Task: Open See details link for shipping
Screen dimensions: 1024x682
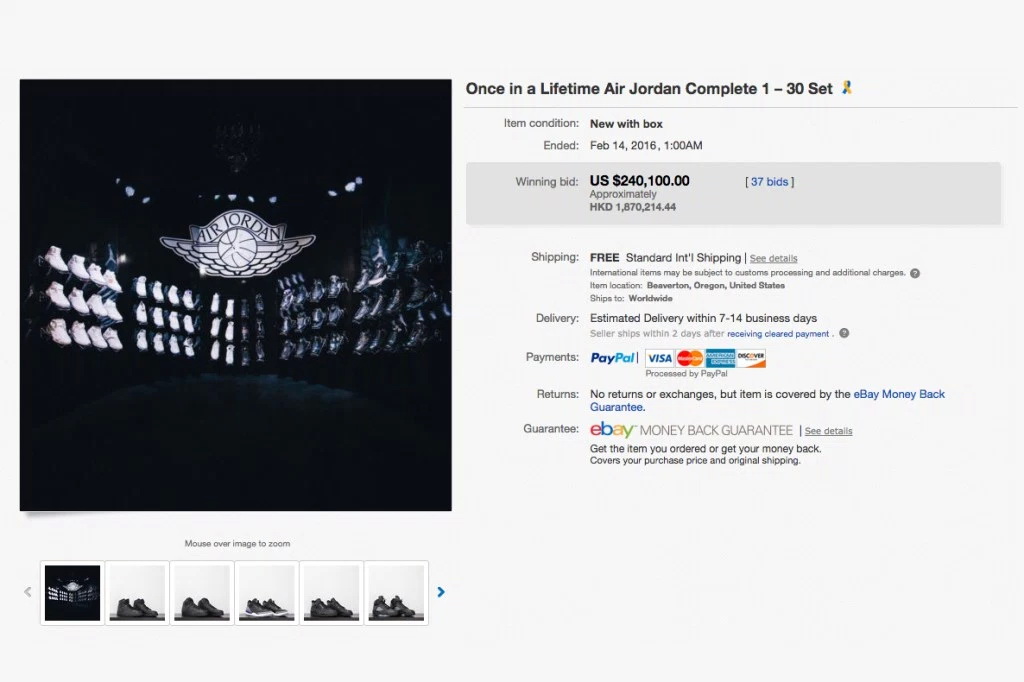Action: coord(773,258)
